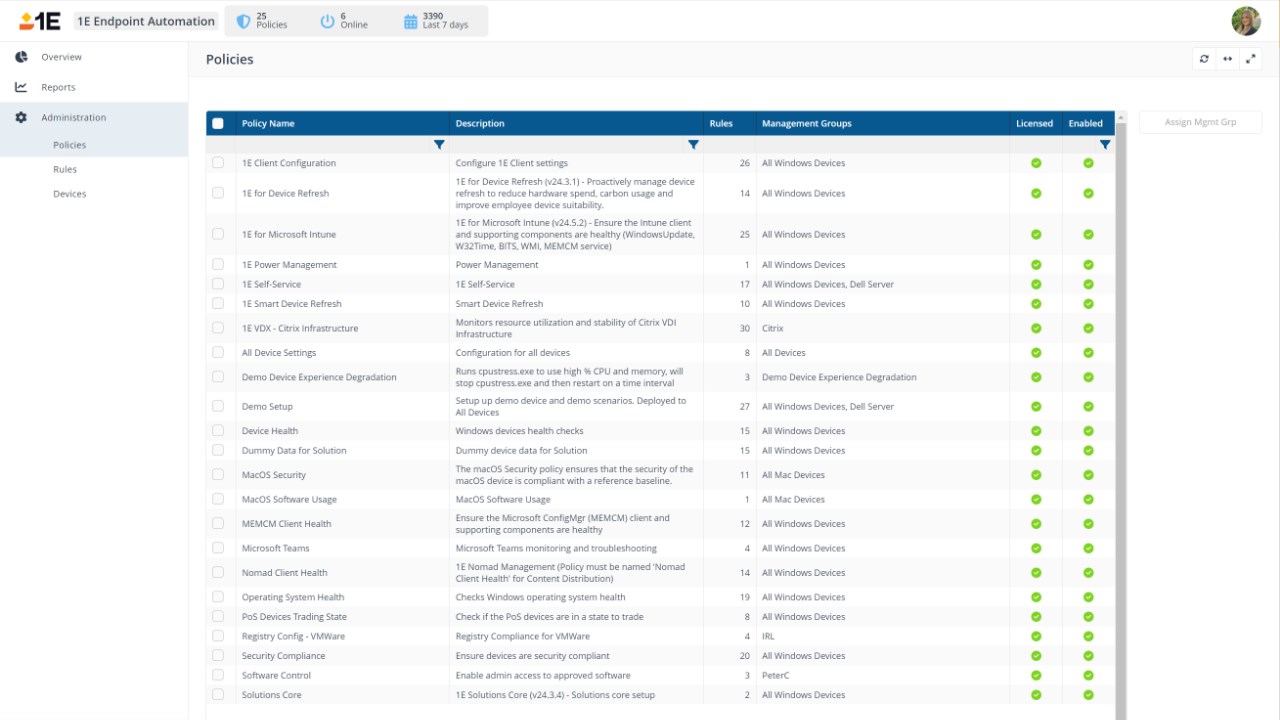1280x720 pixels.
Task: Click Enabled checkmark for Device Health
Action: 1088,431
